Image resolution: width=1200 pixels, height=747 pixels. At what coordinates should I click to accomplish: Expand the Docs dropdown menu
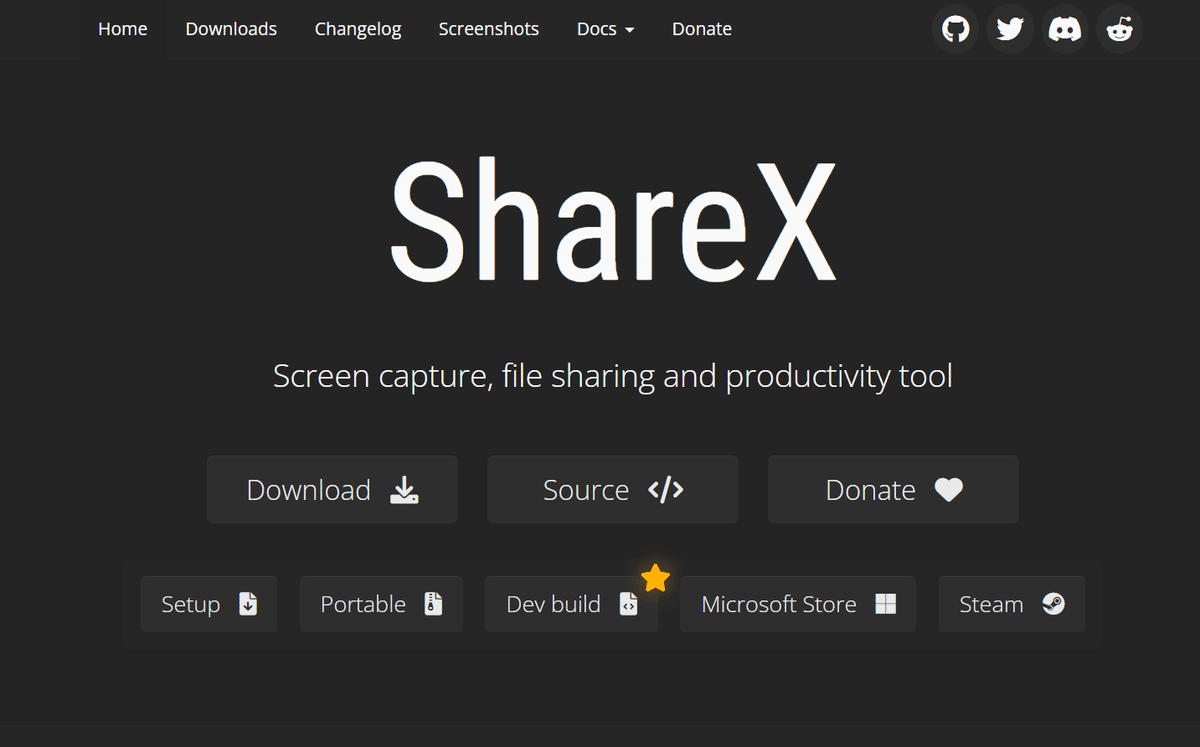[606, 29]
